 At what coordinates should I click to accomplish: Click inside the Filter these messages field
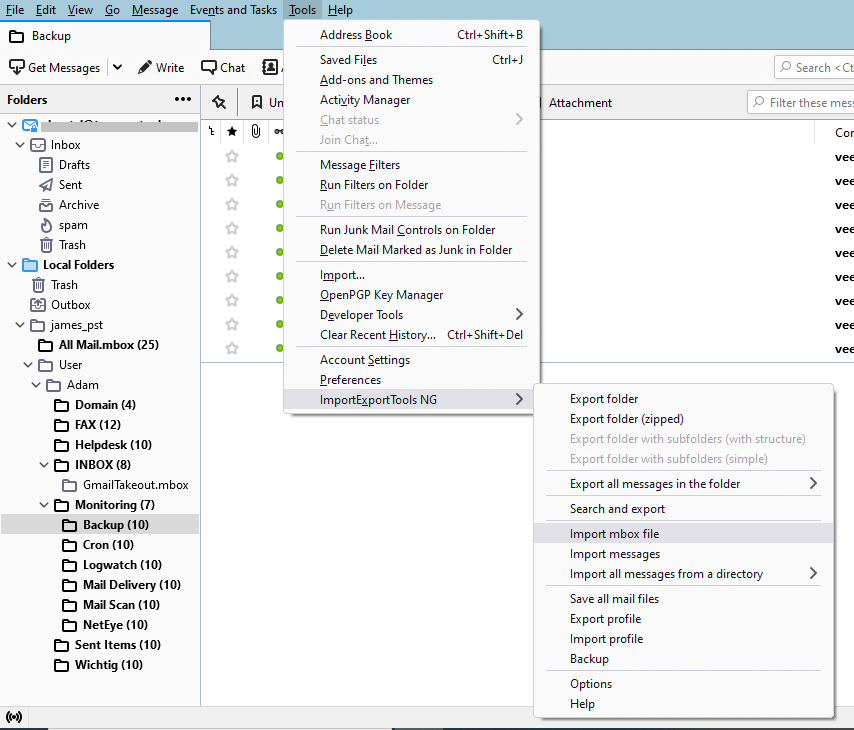coord(810,102)
